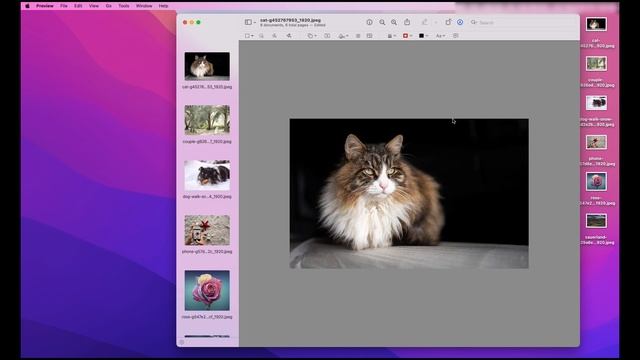Open the red Border Color picker

407,36
